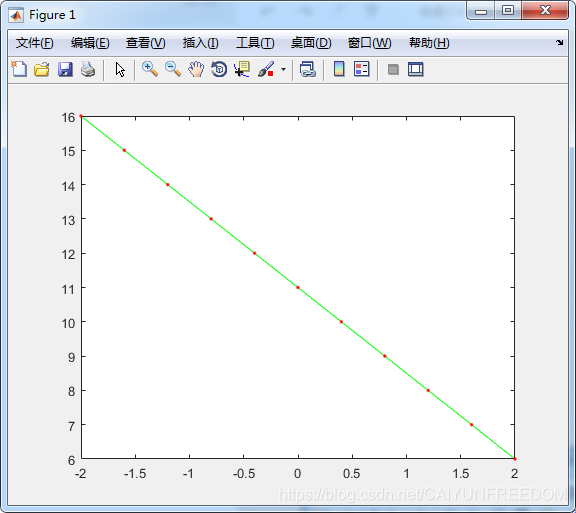This screenshot has height=513, width=576.
Task: Open a file using the folder icon
Action: click(42, 69)
